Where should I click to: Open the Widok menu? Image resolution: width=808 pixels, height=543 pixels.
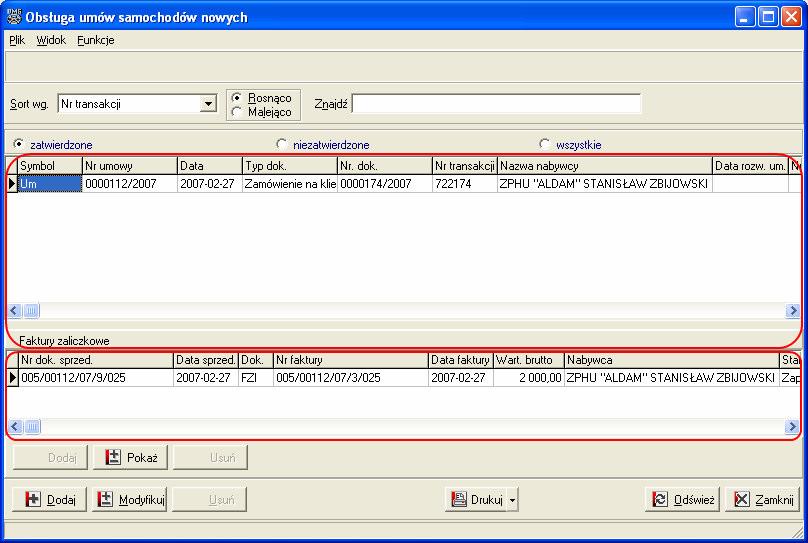point(51,40)
